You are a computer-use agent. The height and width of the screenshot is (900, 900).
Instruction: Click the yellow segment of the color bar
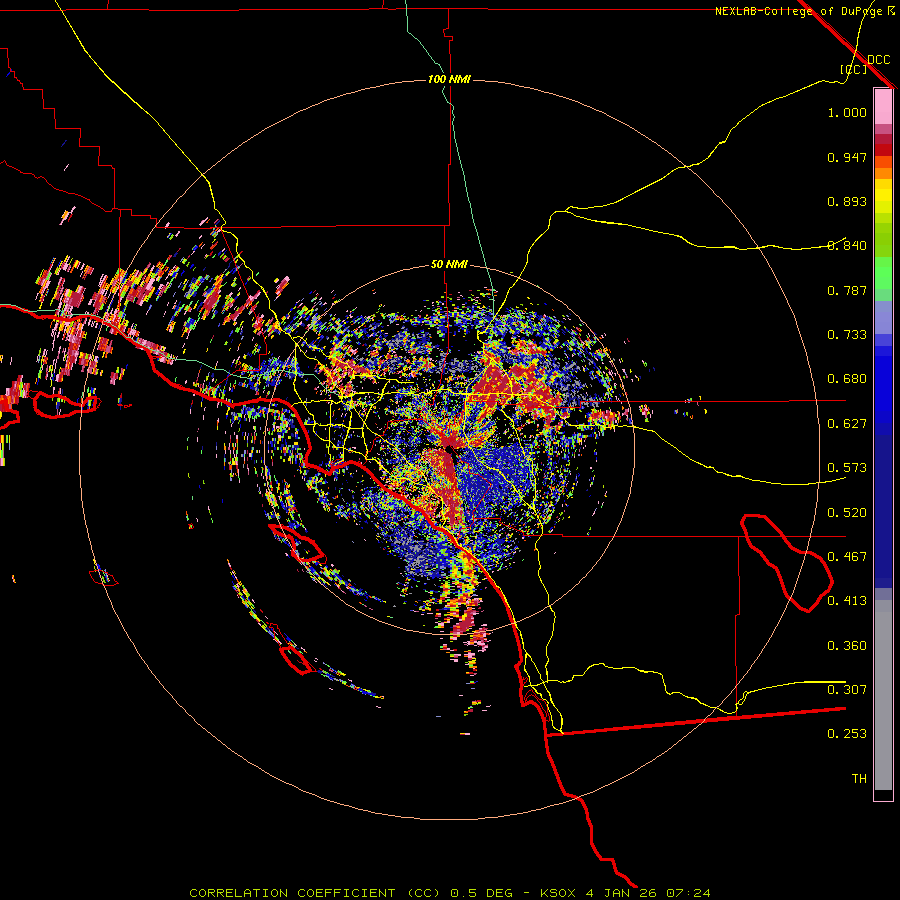(x=883, y=197)
